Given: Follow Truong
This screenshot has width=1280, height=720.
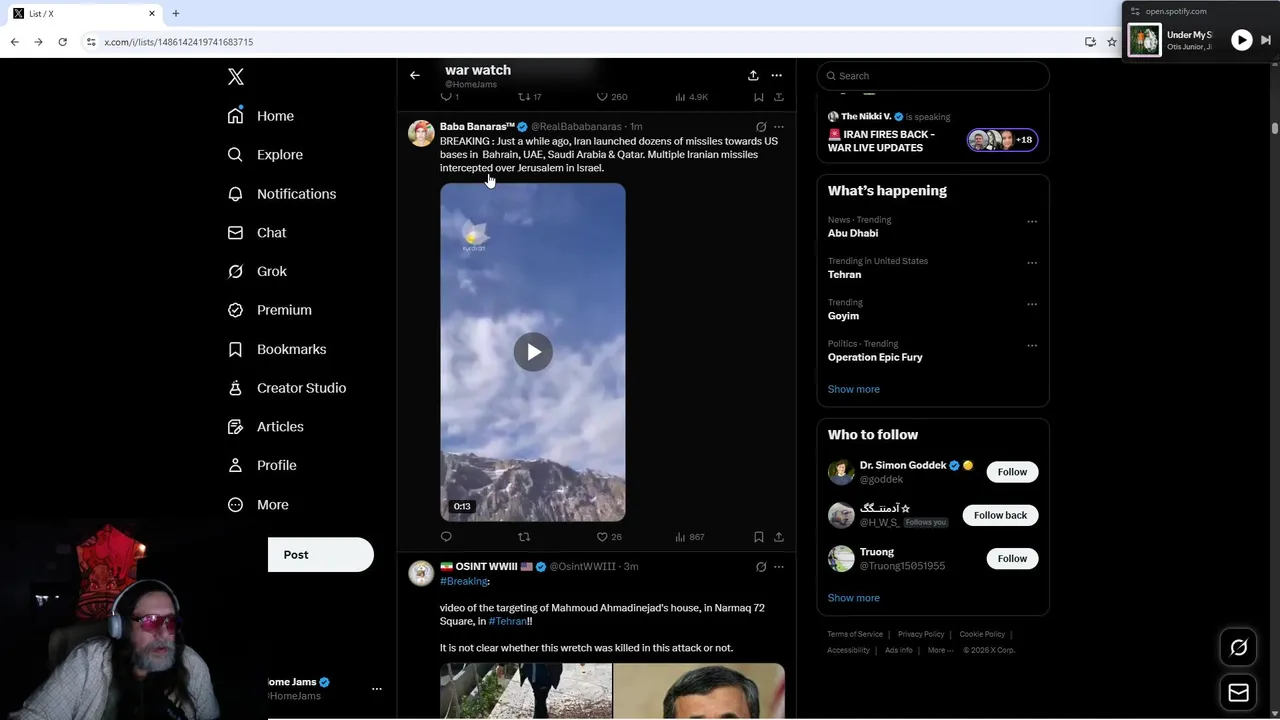Looking at the screenshot, I should coord(1012,559).
